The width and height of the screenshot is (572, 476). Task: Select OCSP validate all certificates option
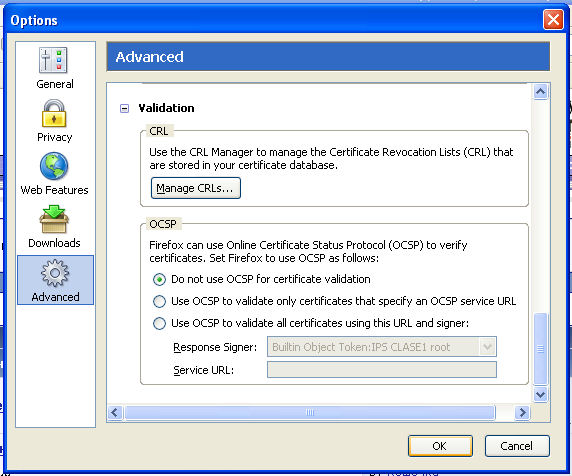(x=159, y=324)
